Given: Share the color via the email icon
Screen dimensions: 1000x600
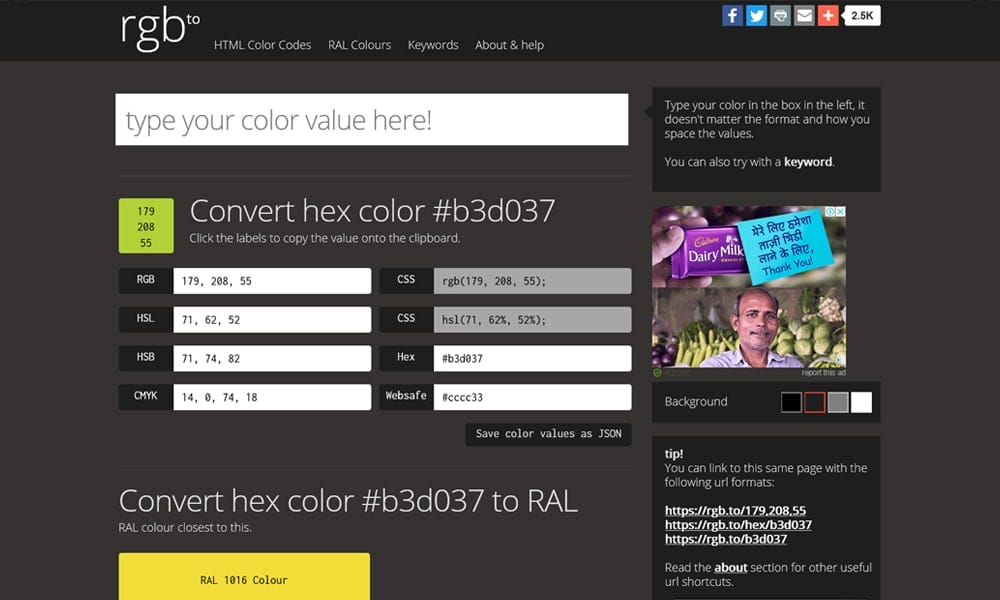Looking at the screenshot, I should pos(803,15).
